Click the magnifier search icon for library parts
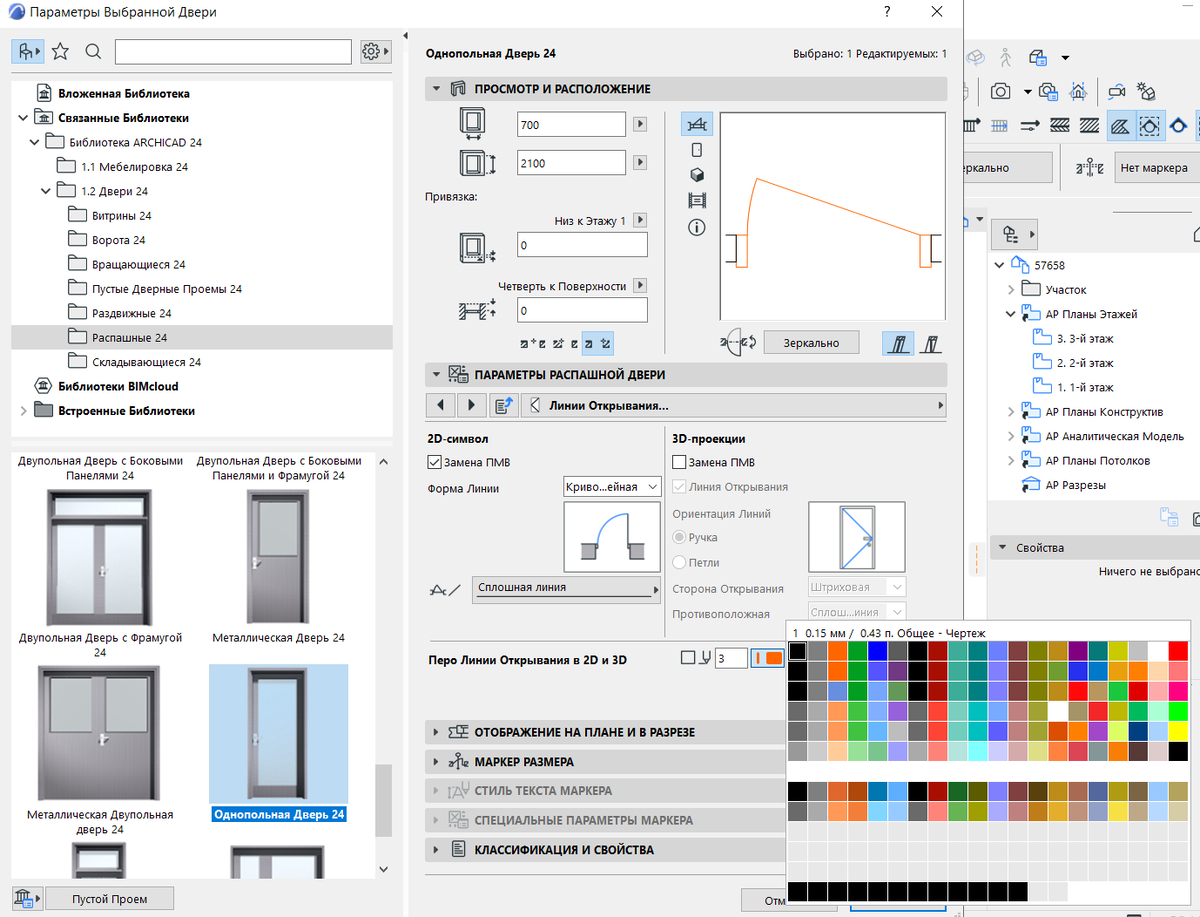 click(x=93, y=51)
